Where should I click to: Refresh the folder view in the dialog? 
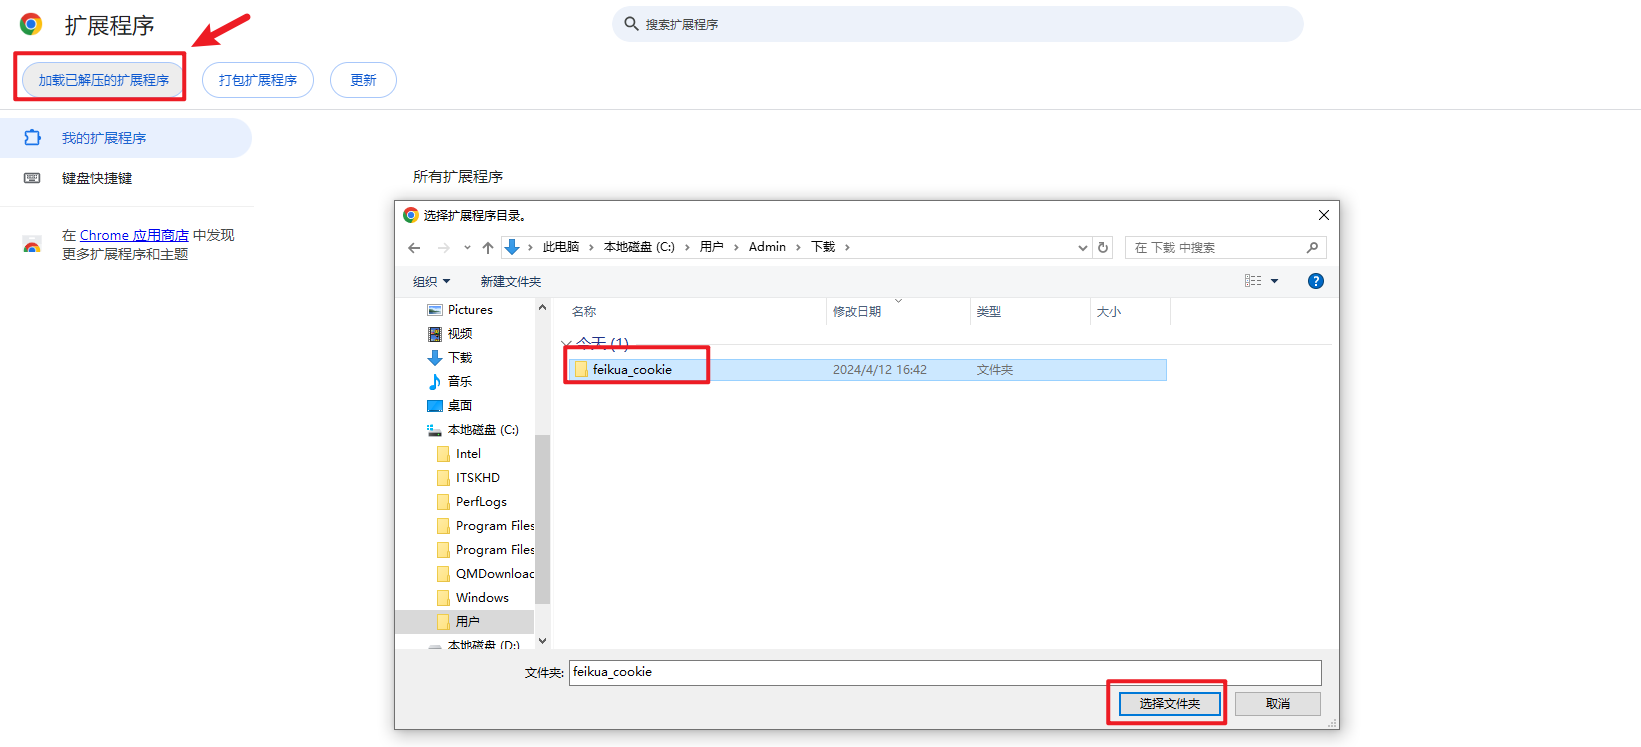pyautogui.click(x=1103, y=247)
